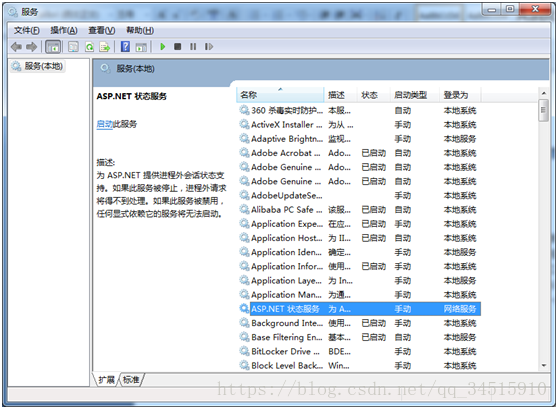The width and height of the screenshot is (558, 409).
Task: Click 360 杀毒实时防护 service name
Action: coord(287,110)
